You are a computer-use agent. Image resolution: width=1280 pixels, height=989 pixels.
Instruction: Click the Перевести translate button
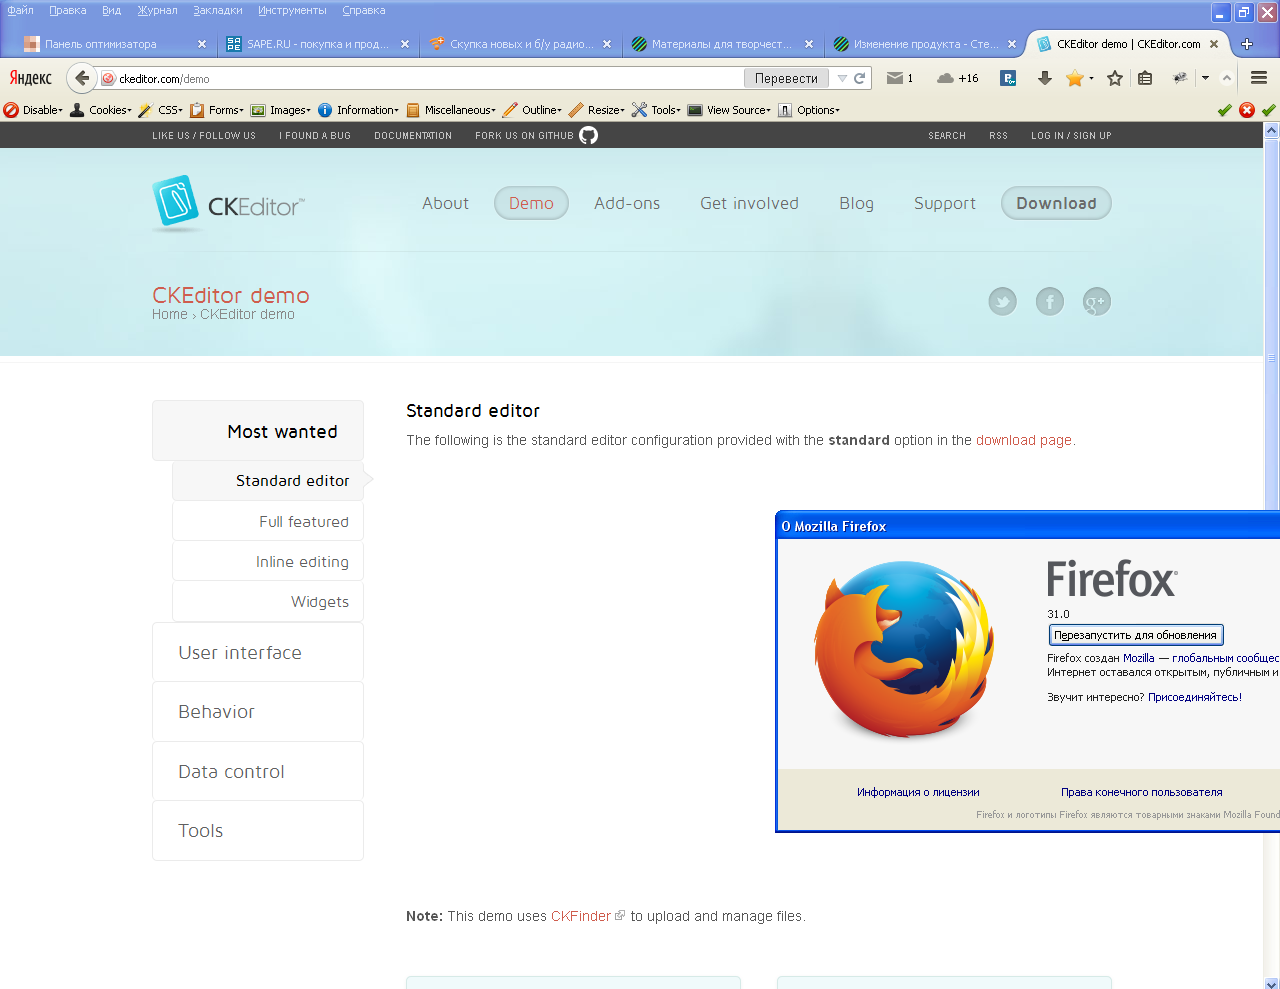[x=786, y=78]
